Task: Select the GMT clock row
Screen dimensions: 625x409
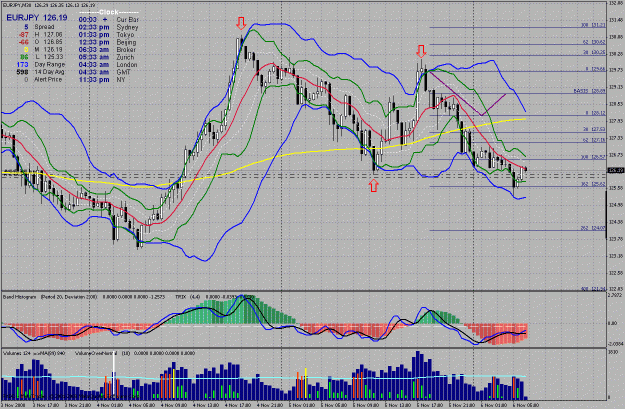Action: [105, 72]
